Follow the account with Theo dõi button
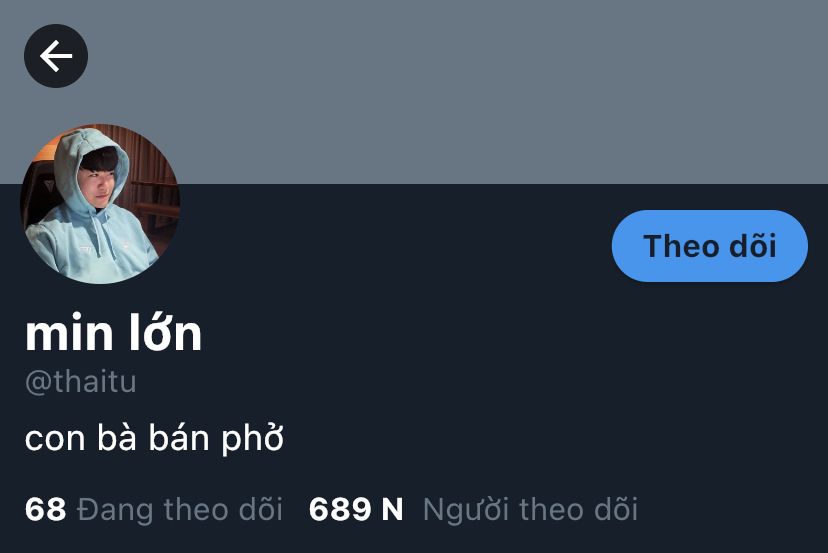Screen dimensions: 828x553 point(710,246)
